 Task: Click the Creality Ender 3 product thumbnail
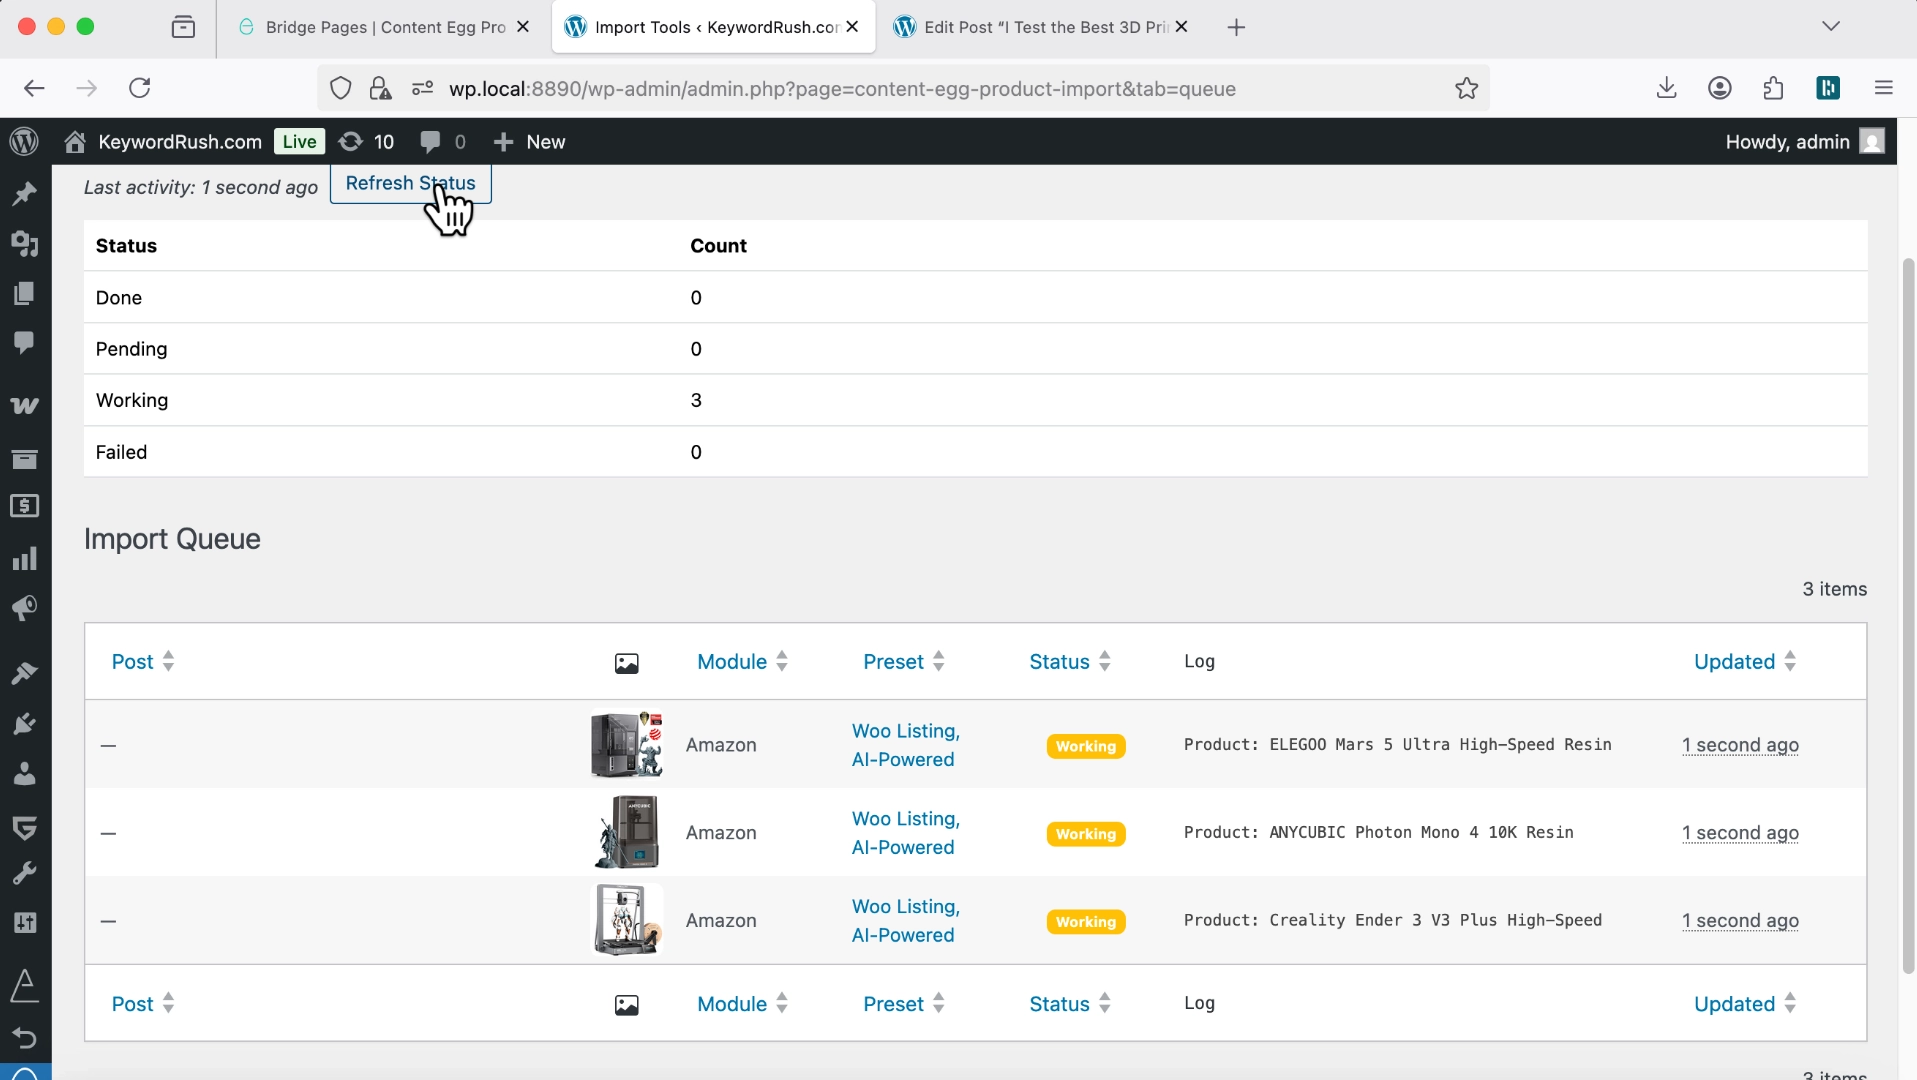pos(627,920)
